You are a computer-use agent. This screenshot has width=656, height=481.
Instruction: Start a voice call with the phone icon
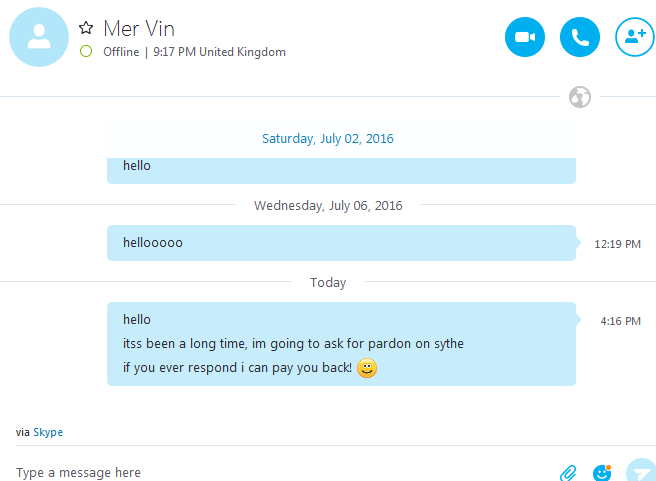coord(579,38)
